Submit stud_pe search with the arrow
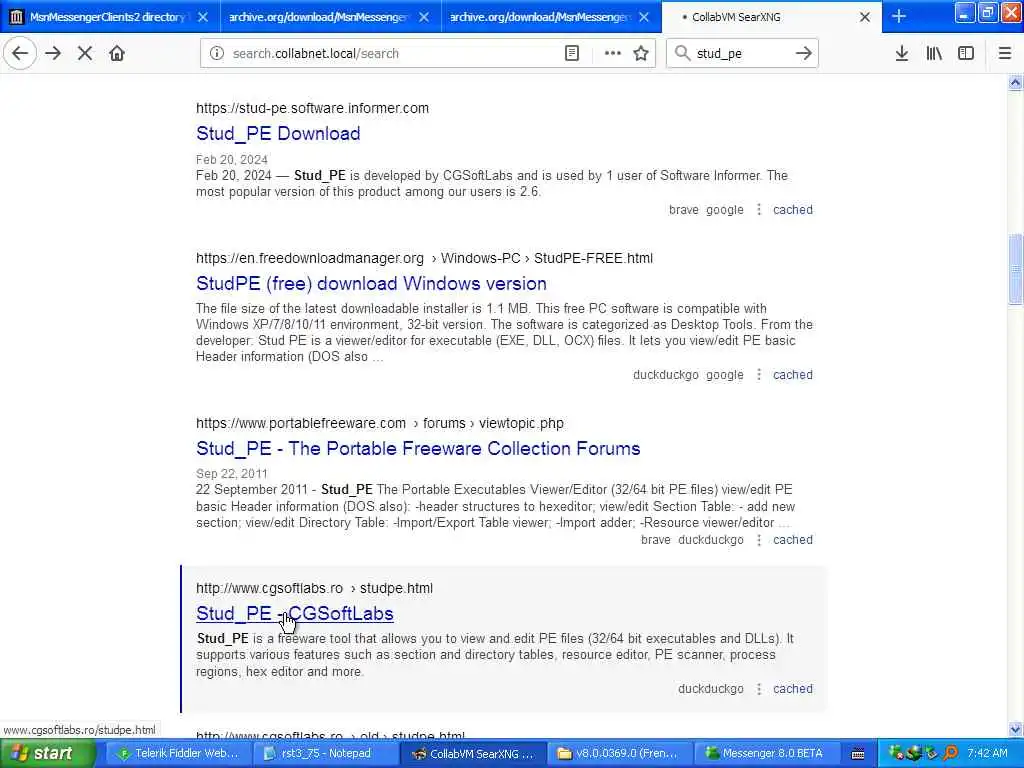This screenshot has width=1024, height=768. pos(804,54)
